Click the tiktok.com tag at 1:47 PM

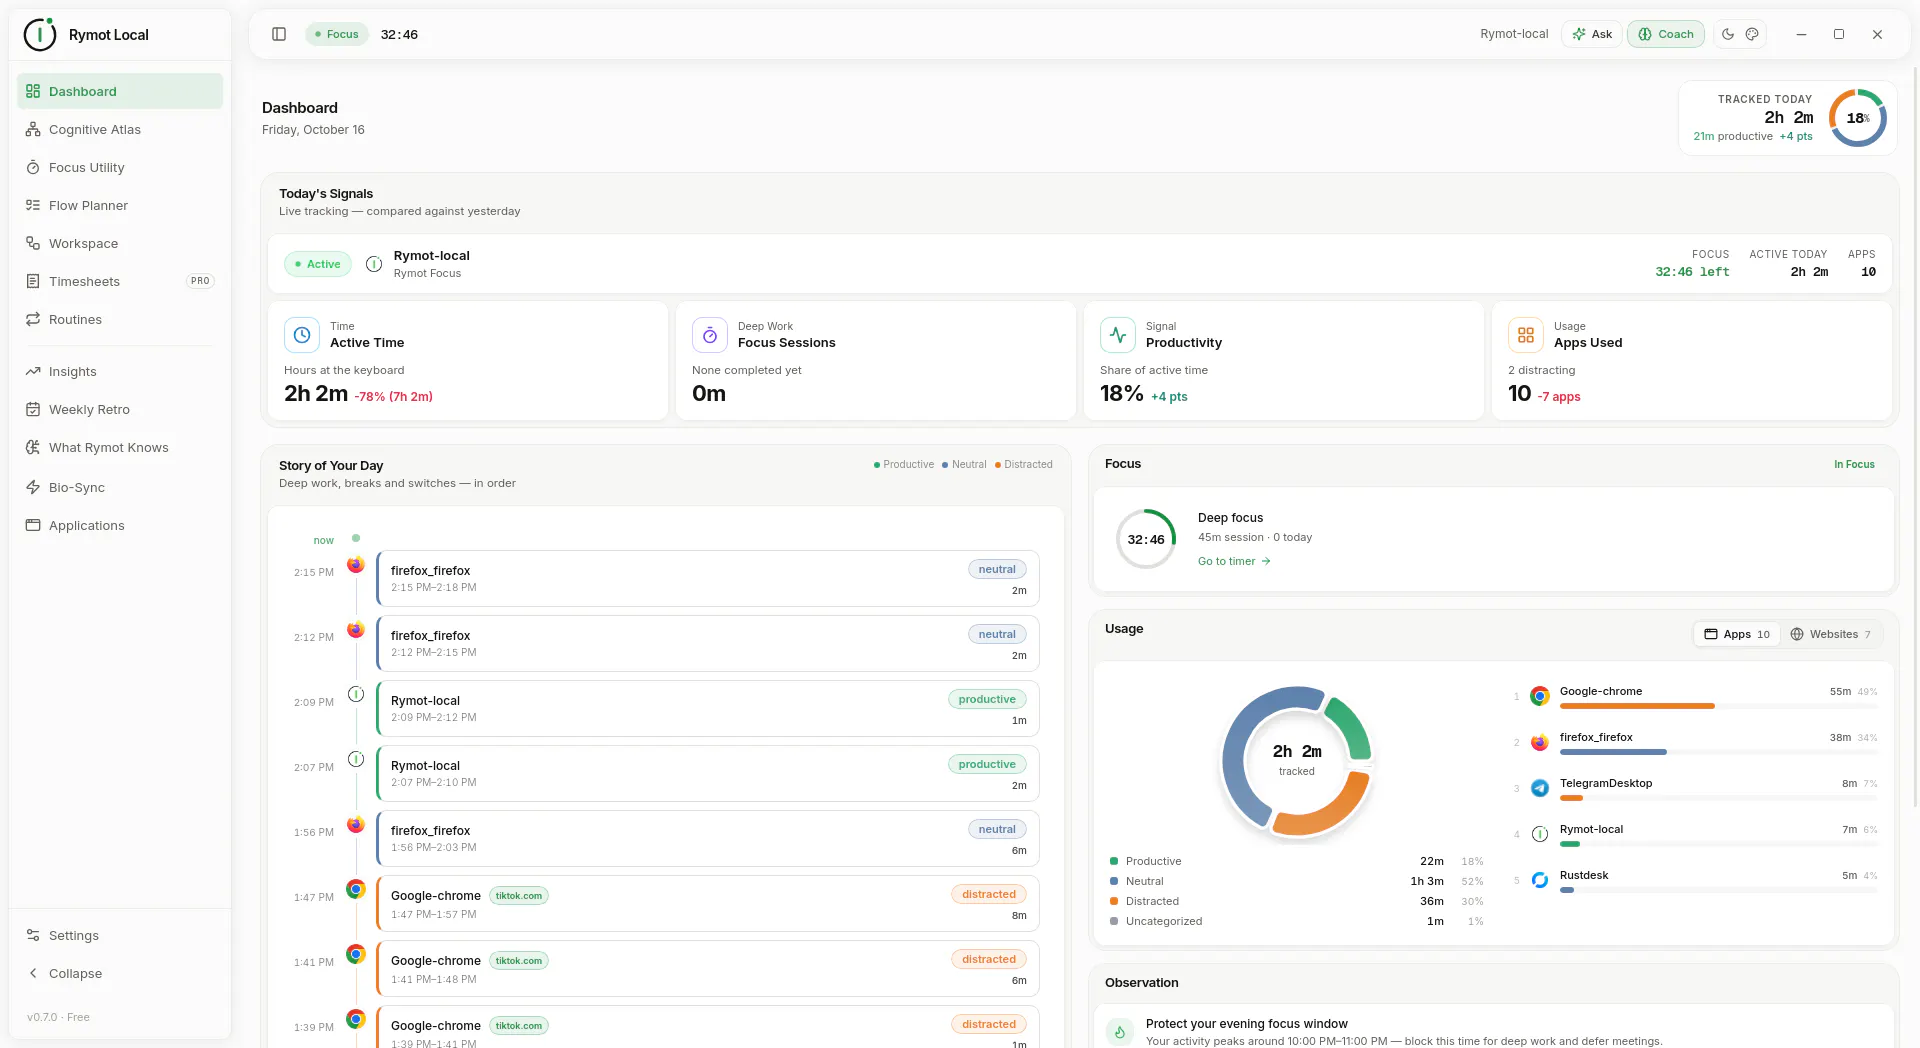[x=519, y=896]
